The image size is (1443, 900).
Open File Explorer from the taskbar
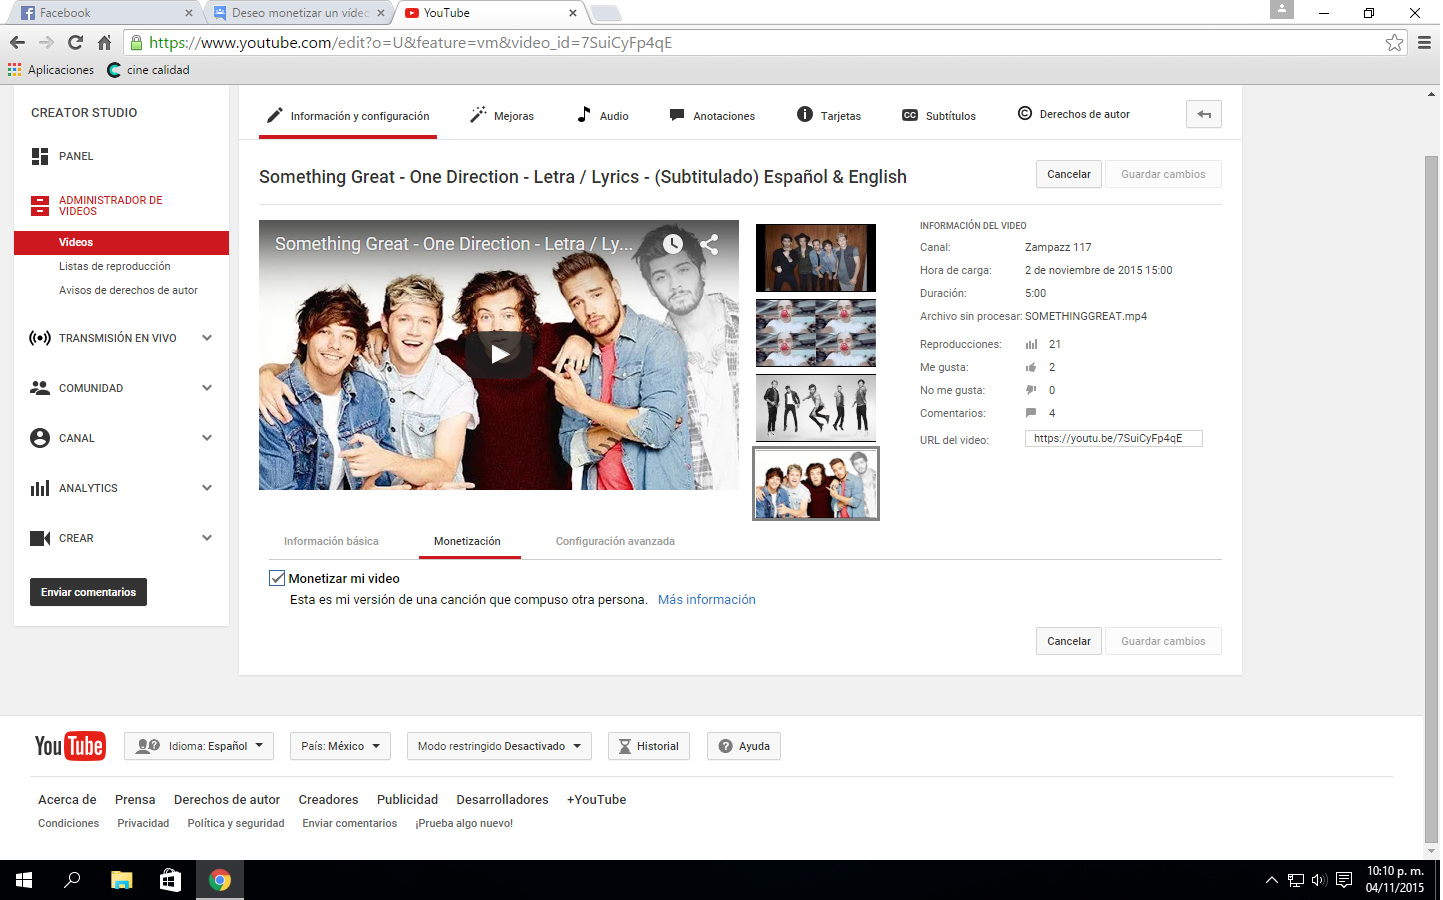click(121, 880)
